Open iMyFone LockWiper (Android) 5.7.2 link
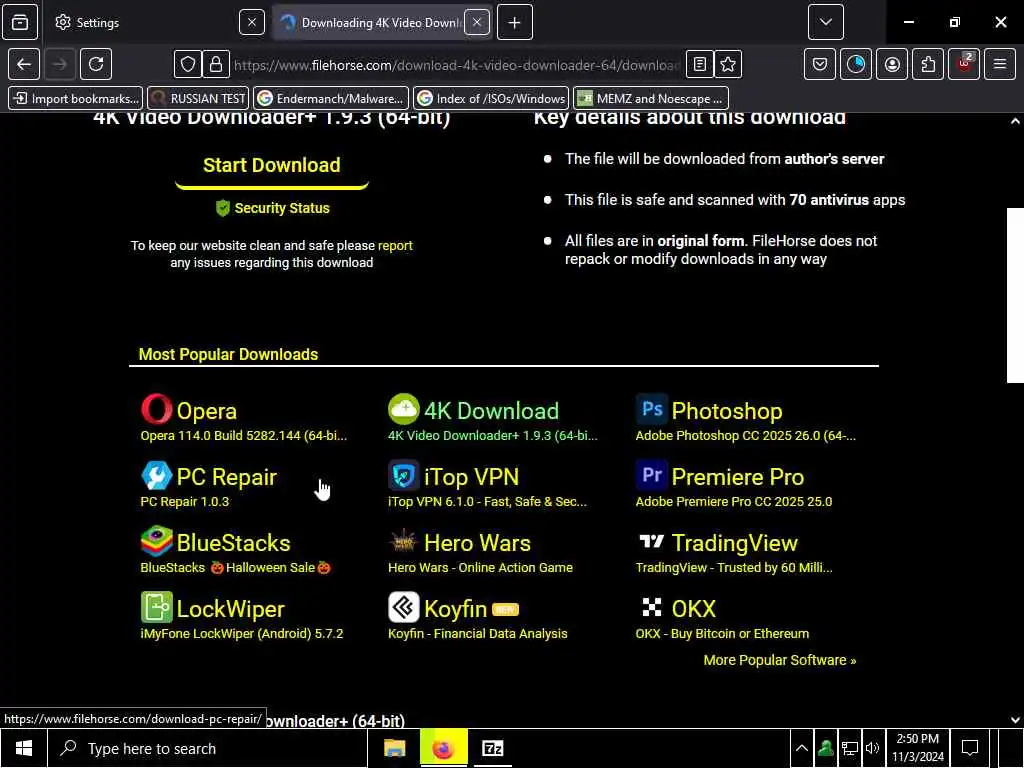This screenshot has height=768, width=1024. pos(242,633)
